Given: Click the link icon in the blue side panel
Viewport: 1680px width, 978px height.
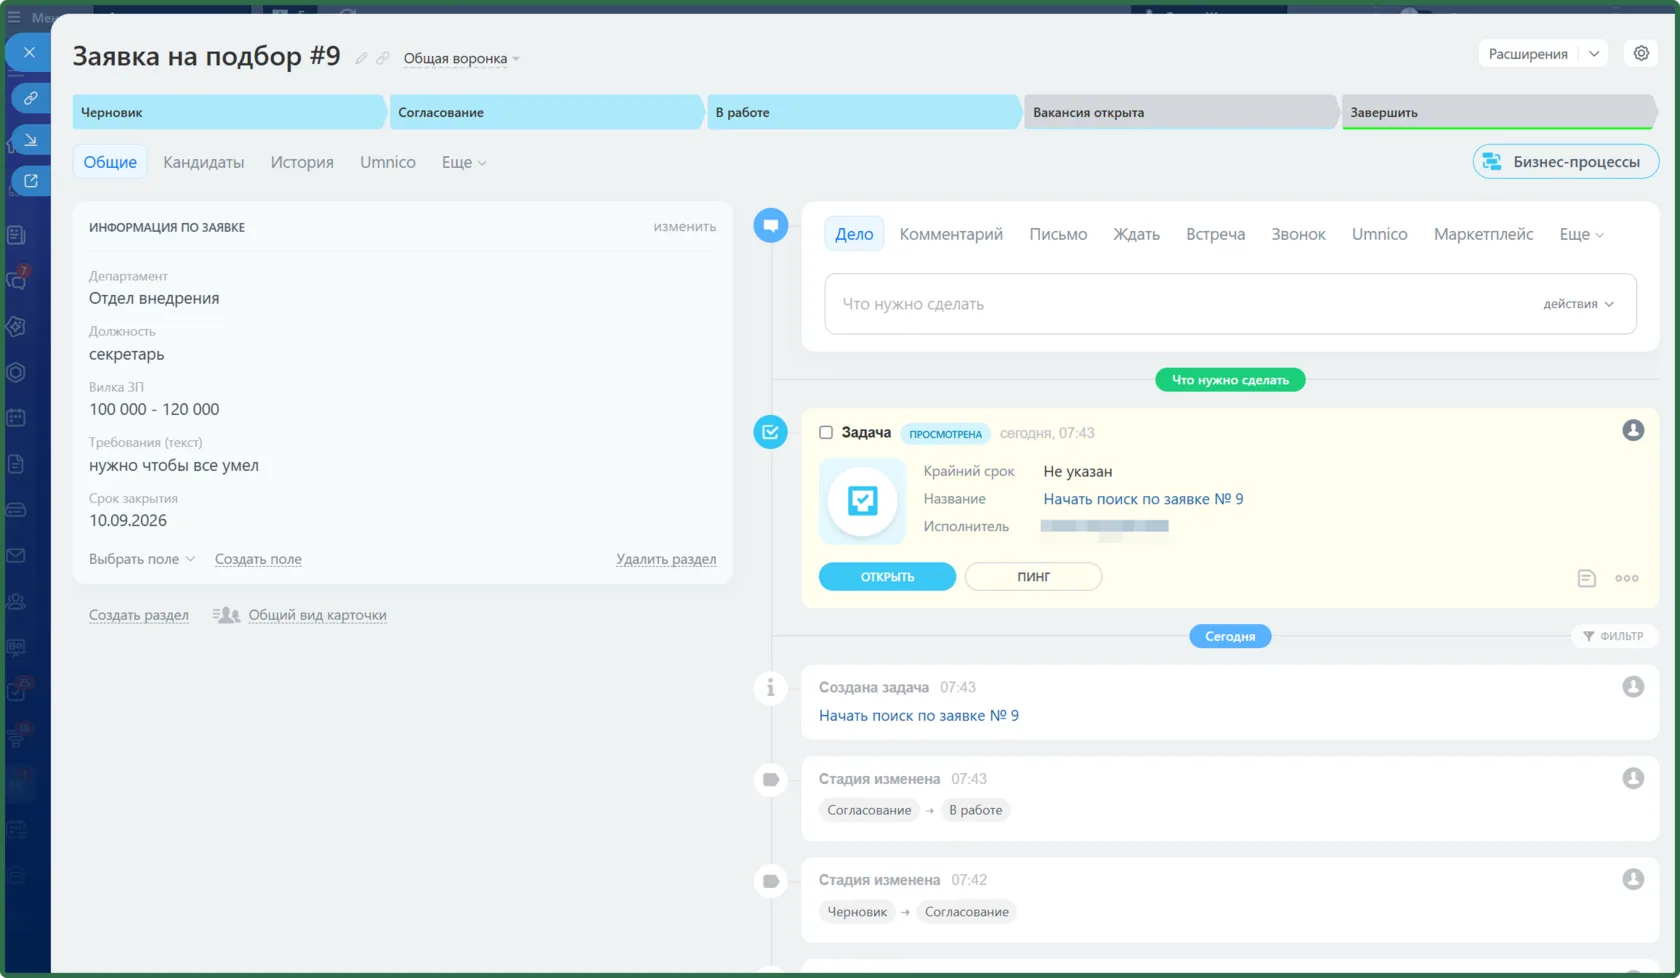Looking at the screenshot, I should (30, 98).
